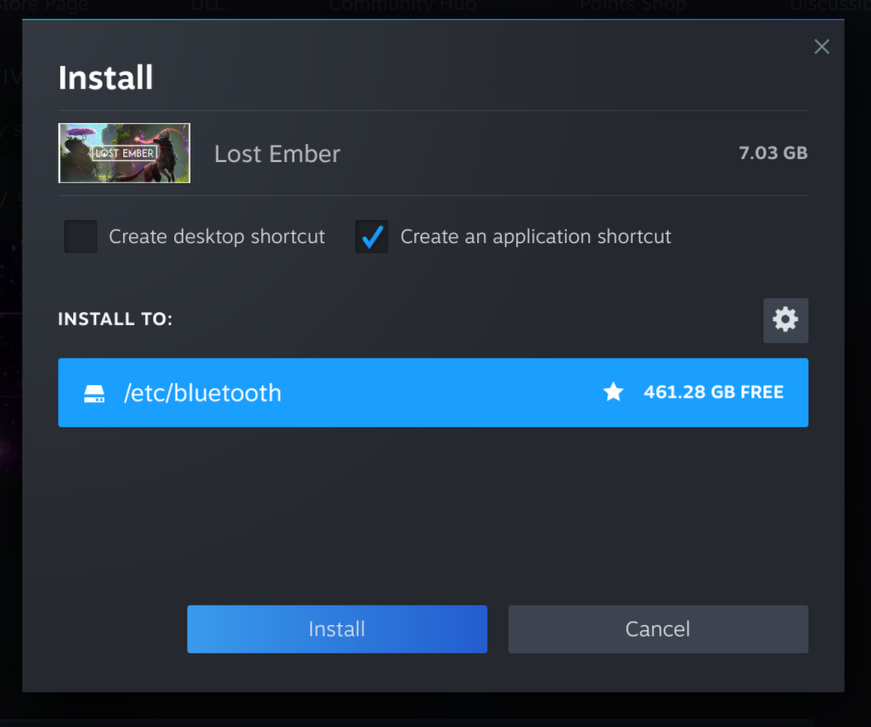Open install location settings gear
The image size is (871, 727).
(785, 320)
